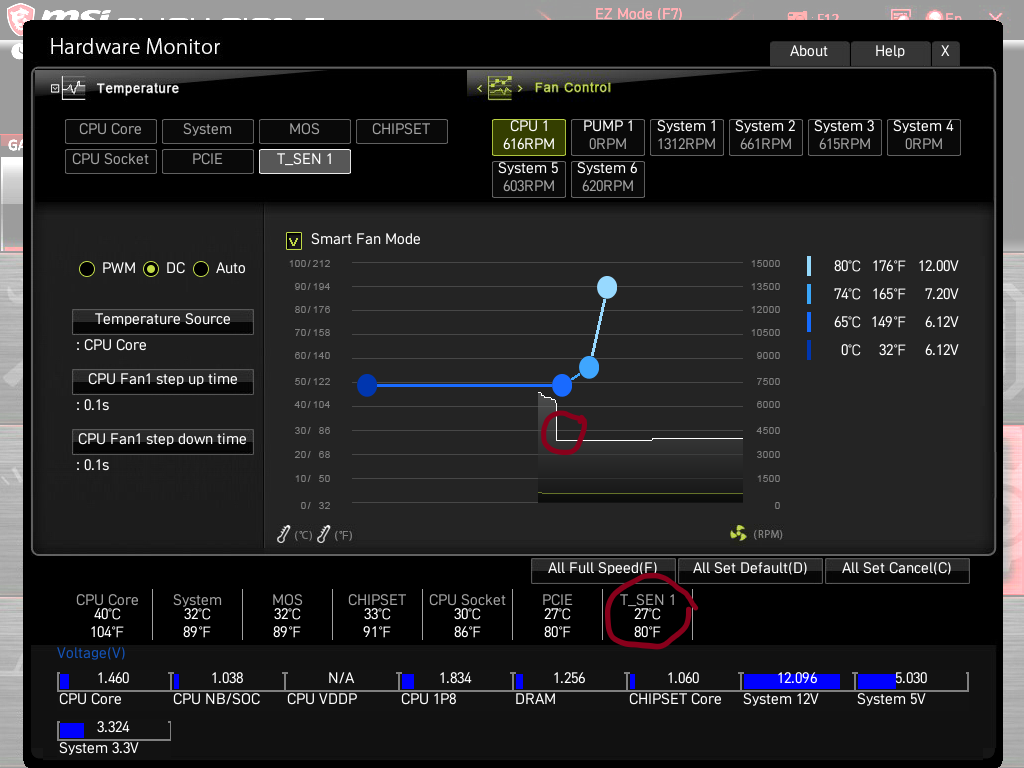Image resolution: width=1024 pixels, height=768 pixels.
Task: Click All Full Speed(F) button
Action: pos(603,569)
